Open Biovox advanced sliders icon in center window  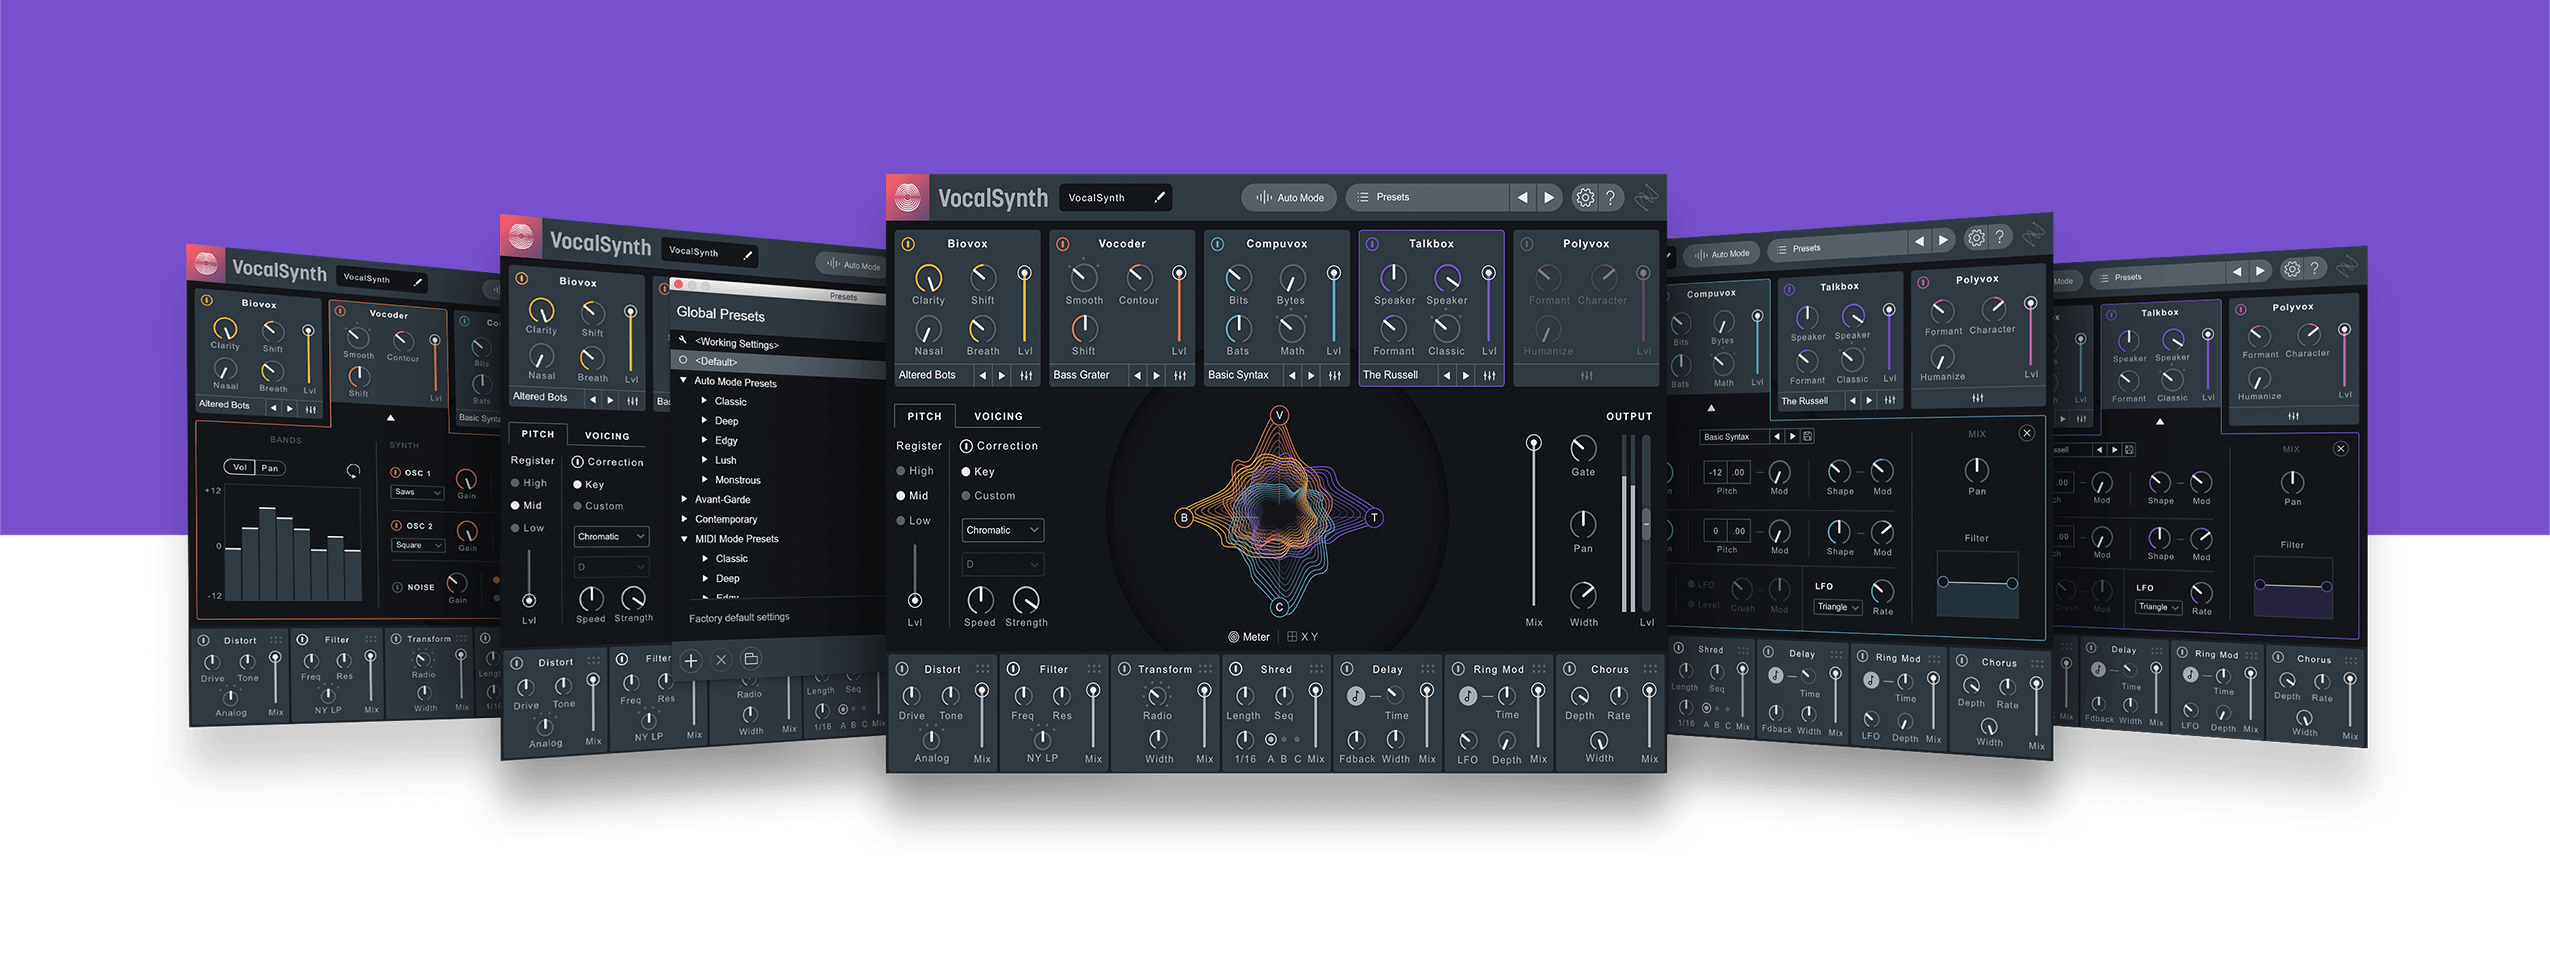(x=1026, y=375)
